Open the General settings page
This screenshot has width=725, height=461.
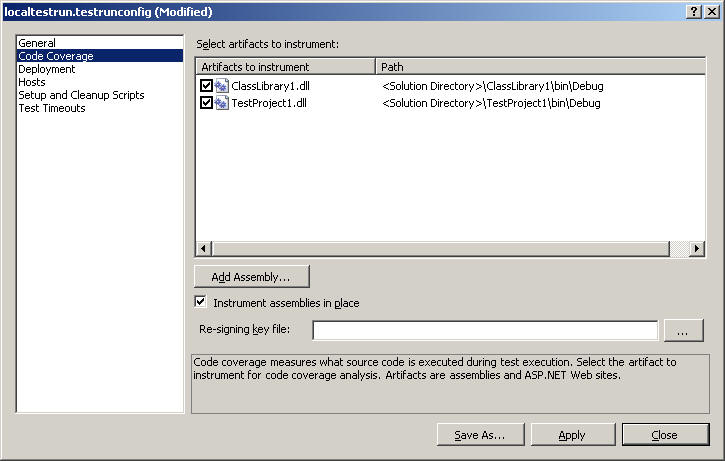37,43
